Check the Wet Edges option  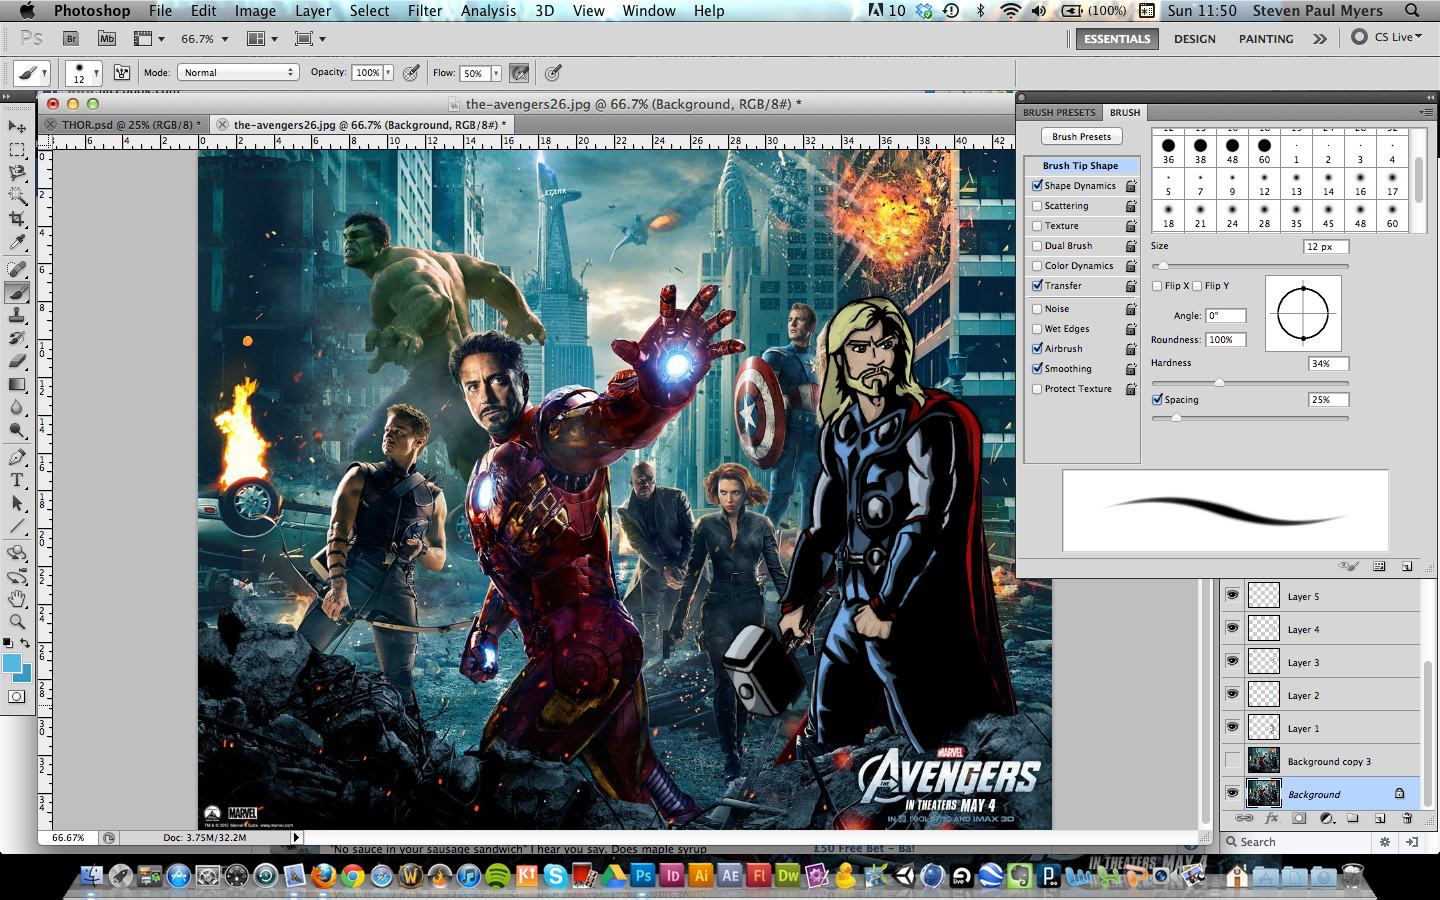(1037, 329)
